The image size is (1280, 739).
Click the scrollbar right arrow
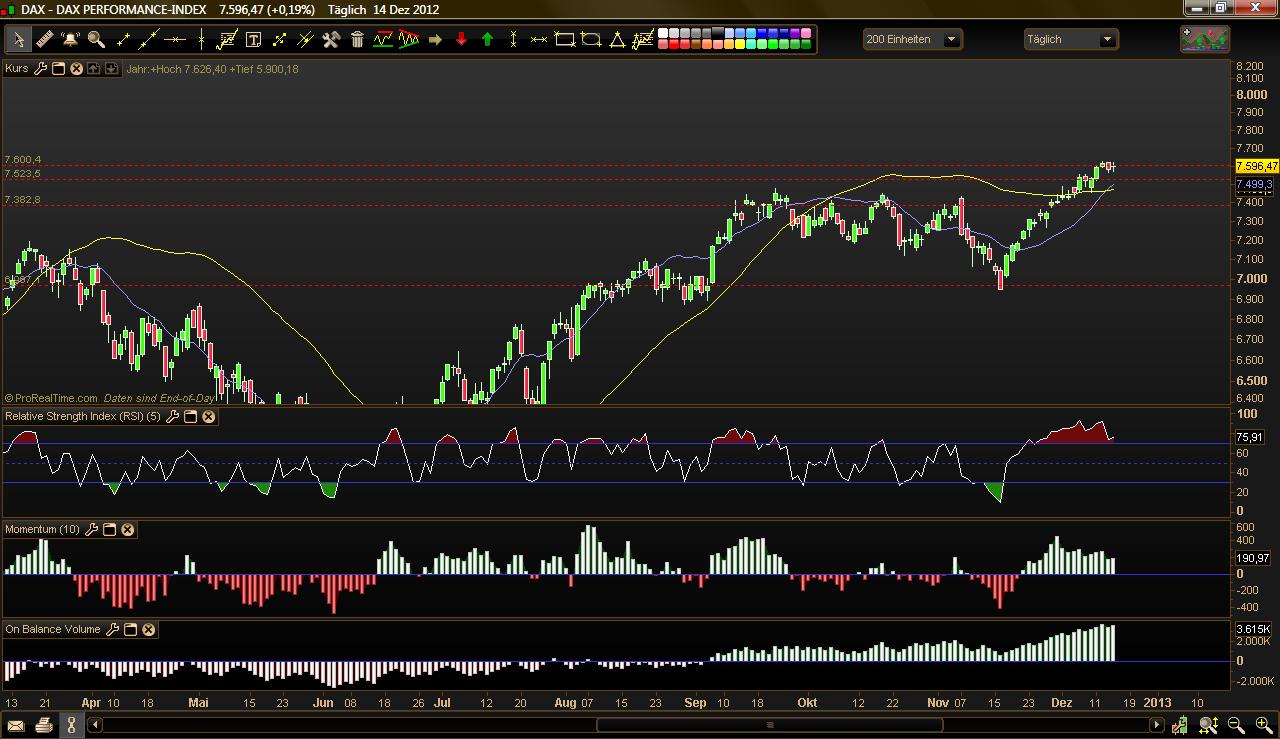[1158, 725]
